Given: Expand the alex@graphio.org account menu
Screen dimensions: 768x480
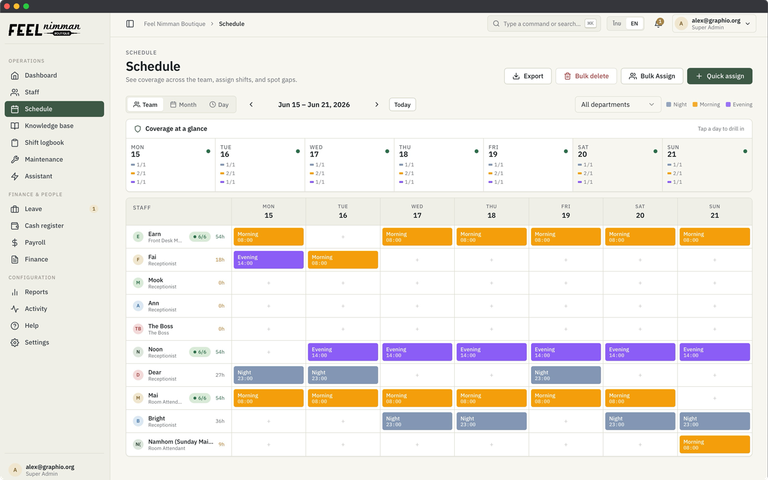Looking at the screenshot, I should pyautogui.click(x=714, y=24).
